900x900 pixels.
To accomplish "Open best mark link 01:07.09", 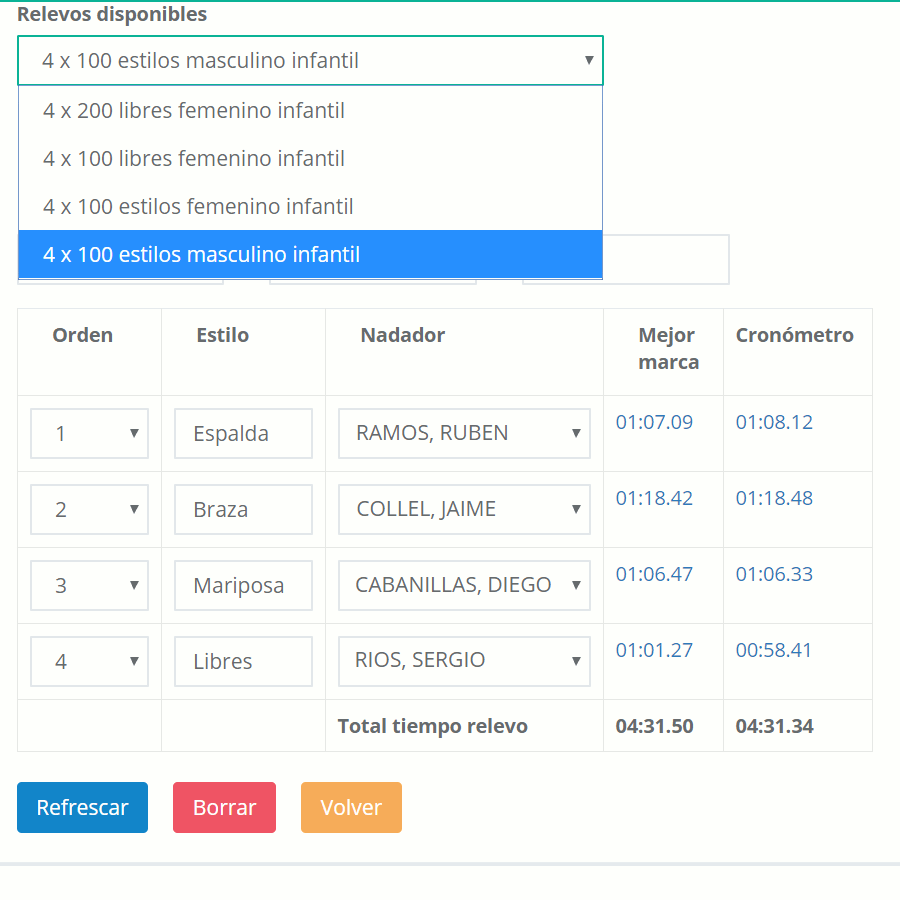I will coord(654,422).
